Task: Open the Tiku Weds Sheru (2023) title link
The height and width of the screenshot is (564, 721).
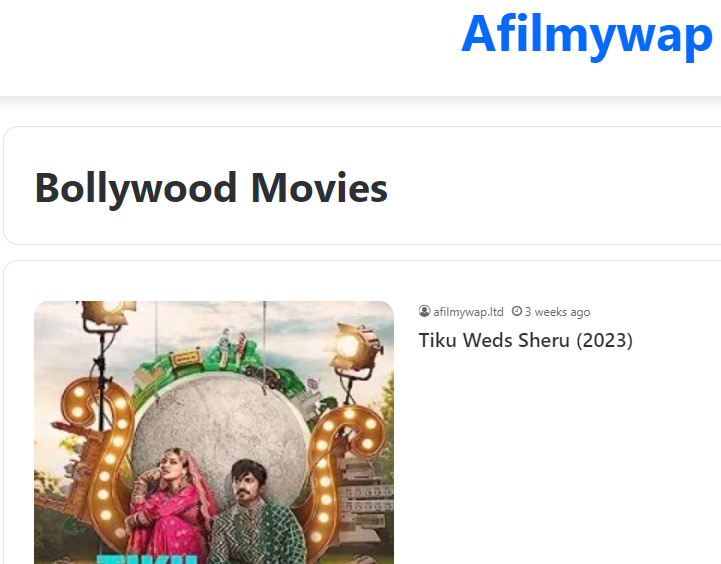Action: tap(526, 341)
